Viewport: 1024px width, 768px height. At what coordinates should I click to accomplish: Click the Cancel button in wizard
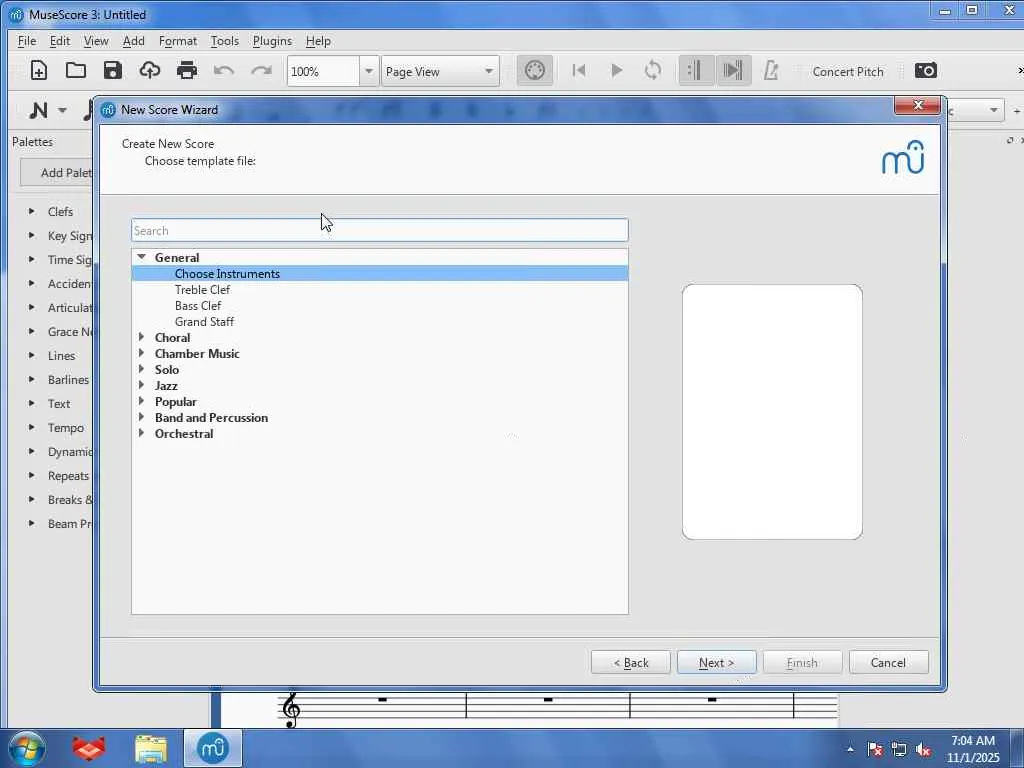pyautogui.click(x=888, y=662)
